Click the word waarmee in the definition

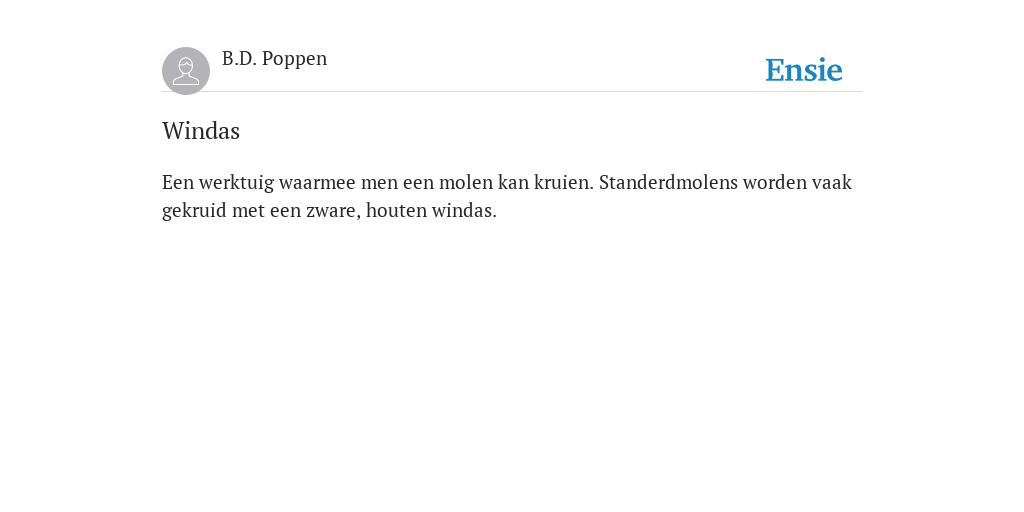click(x=317, y=182)
